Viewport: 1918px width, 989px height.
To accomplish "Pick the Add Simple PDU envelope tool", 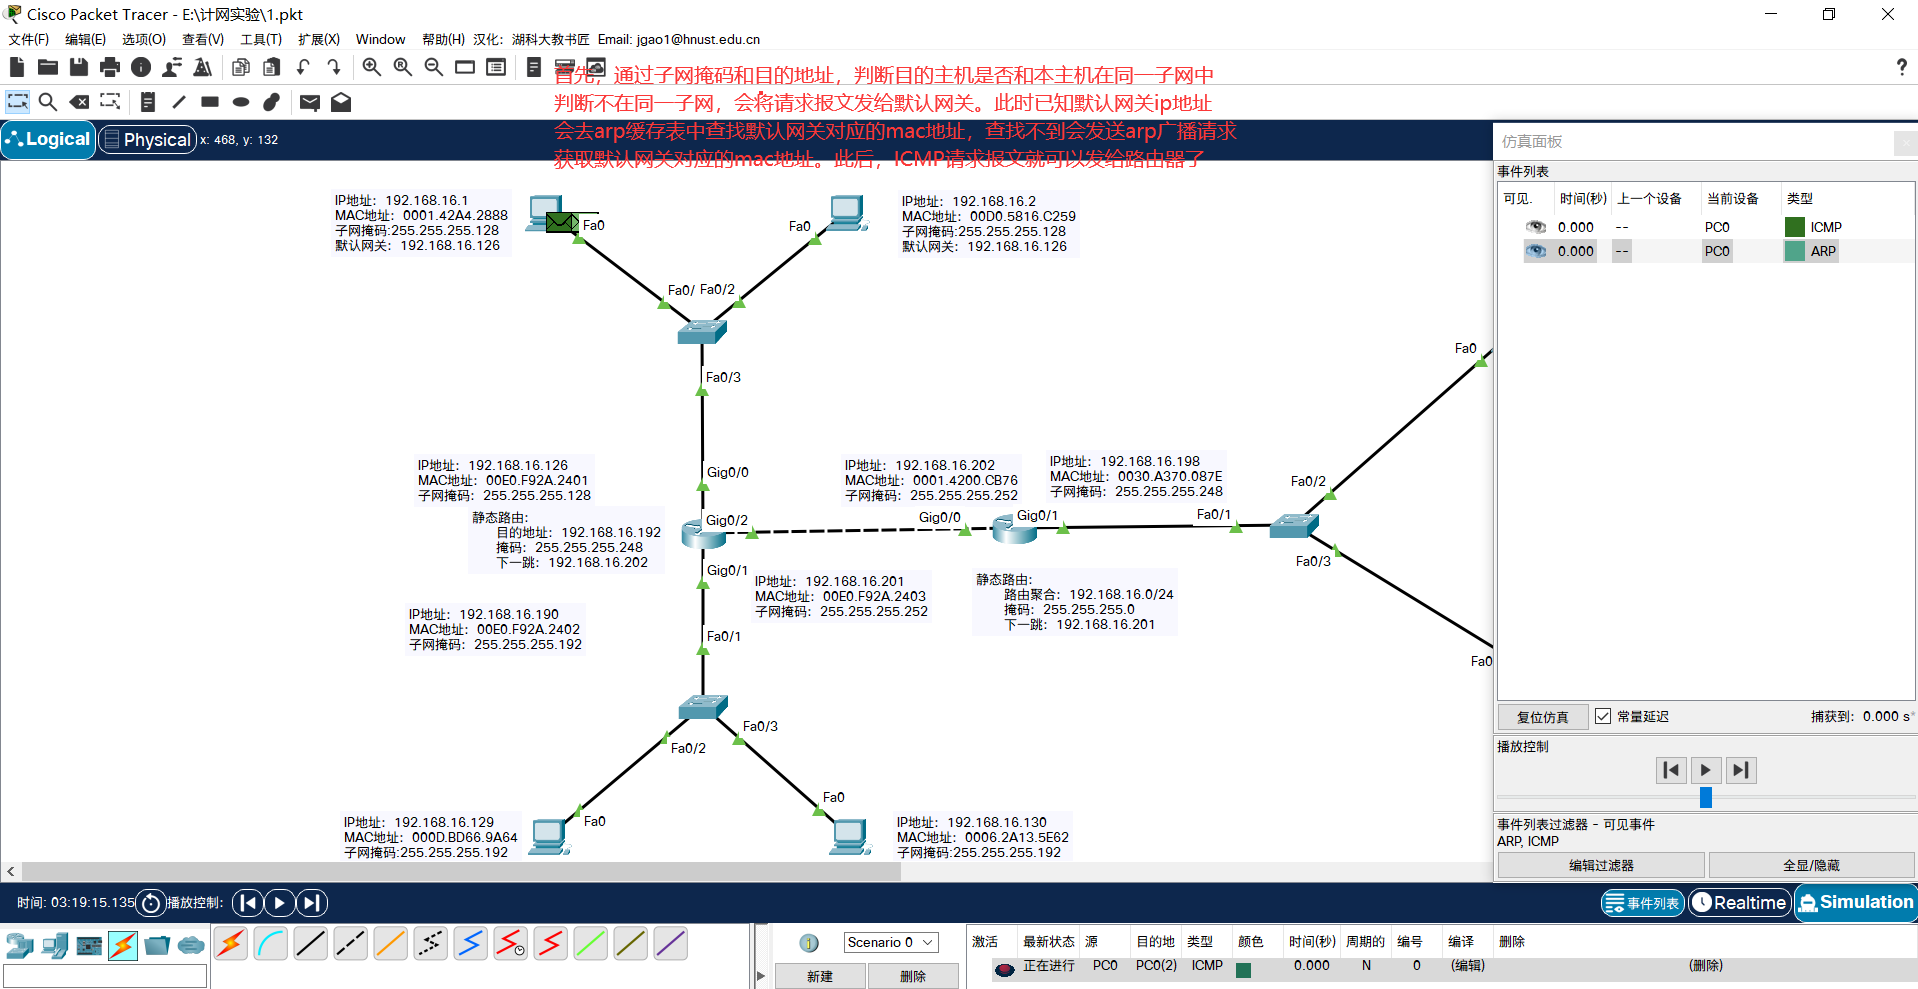I will 310,102.
